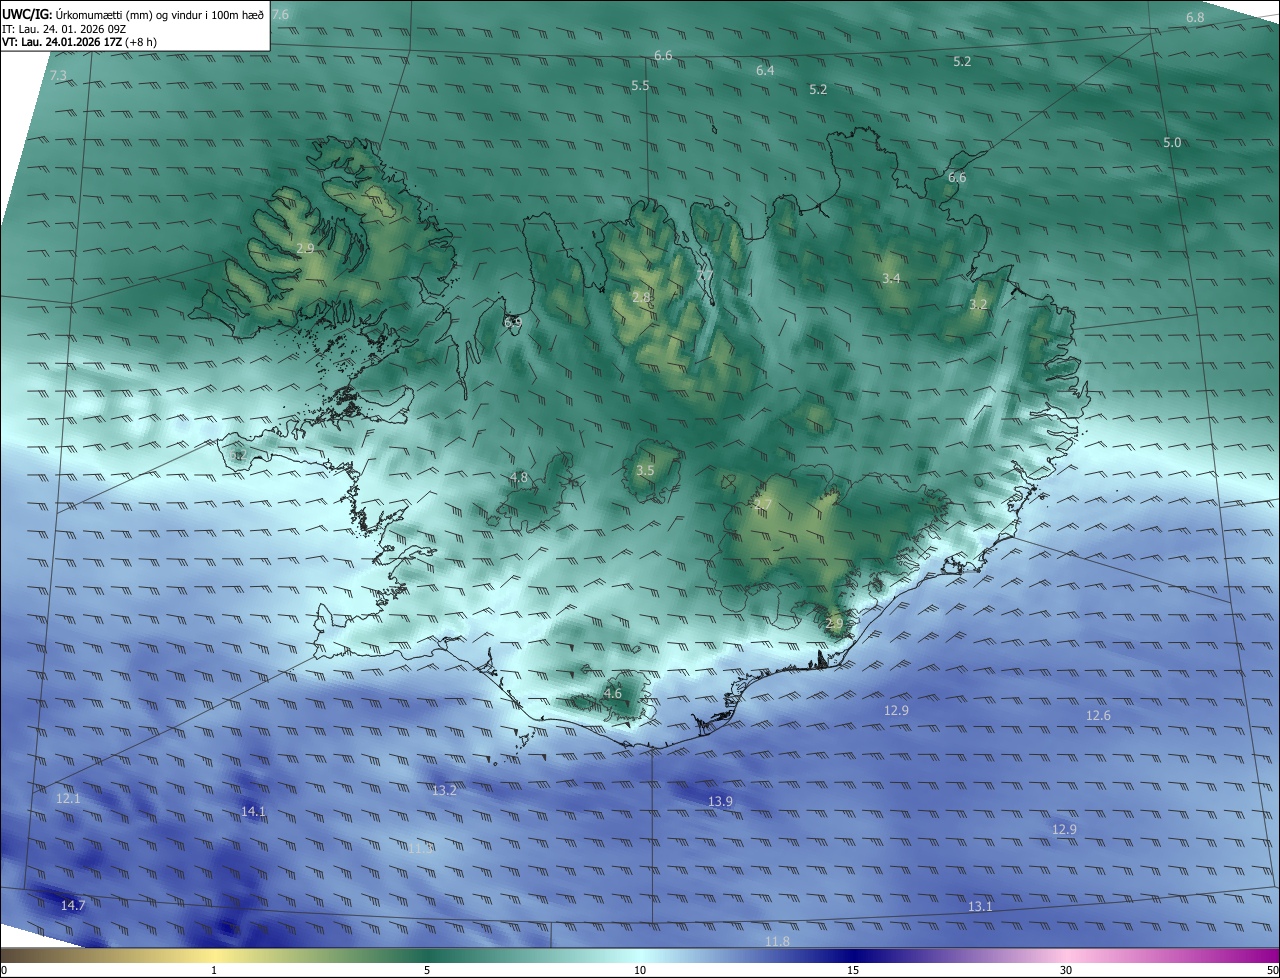1280x978 pixels.
Task: Click the 14.1 value label
Action: pyautogui.click(x=253, y=812)
